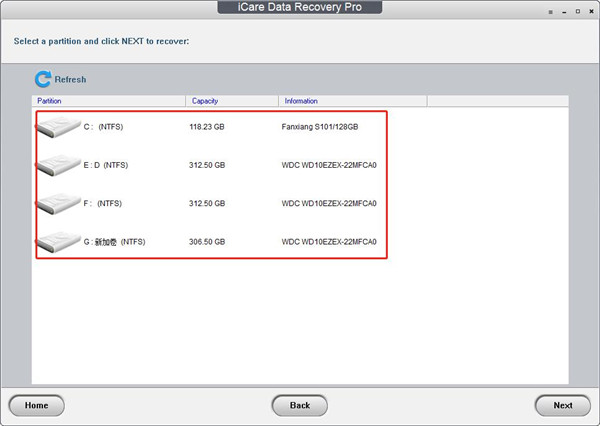The image size is (600, 426).
Task: Click the Next button
Action: point(563,405)
